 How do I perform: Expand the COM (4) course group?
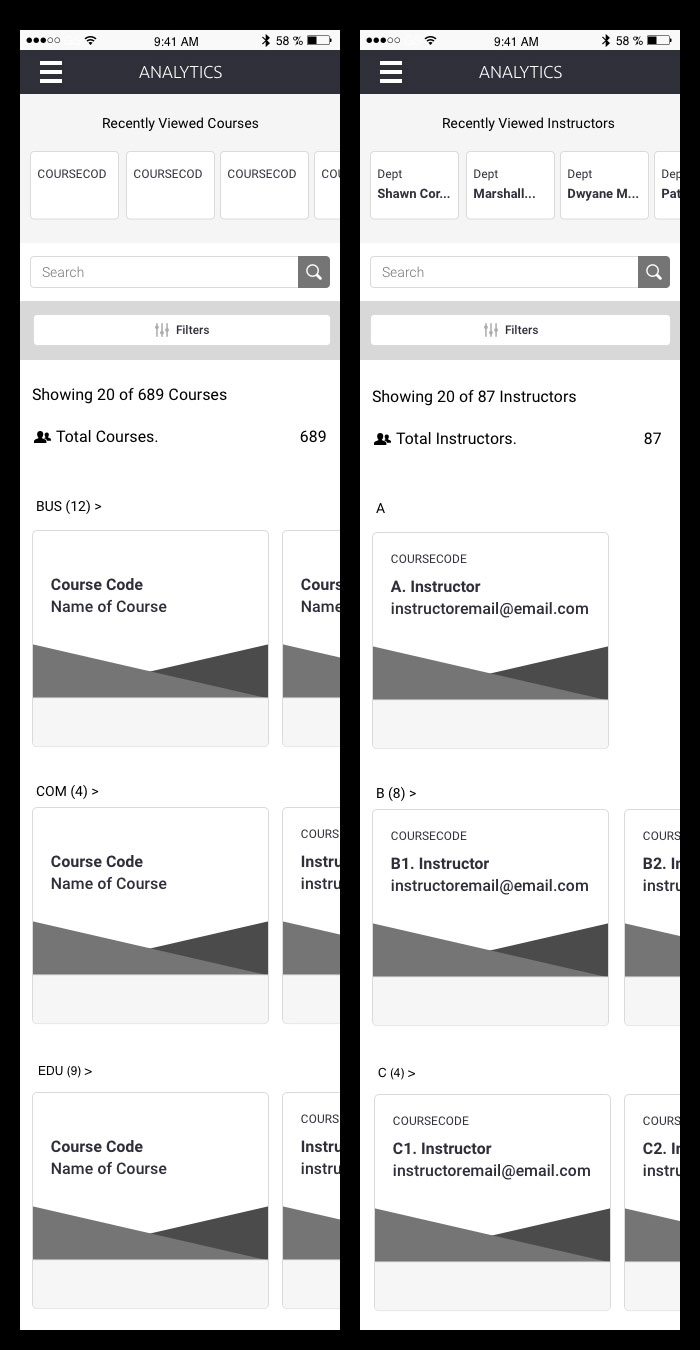point(67,791)
